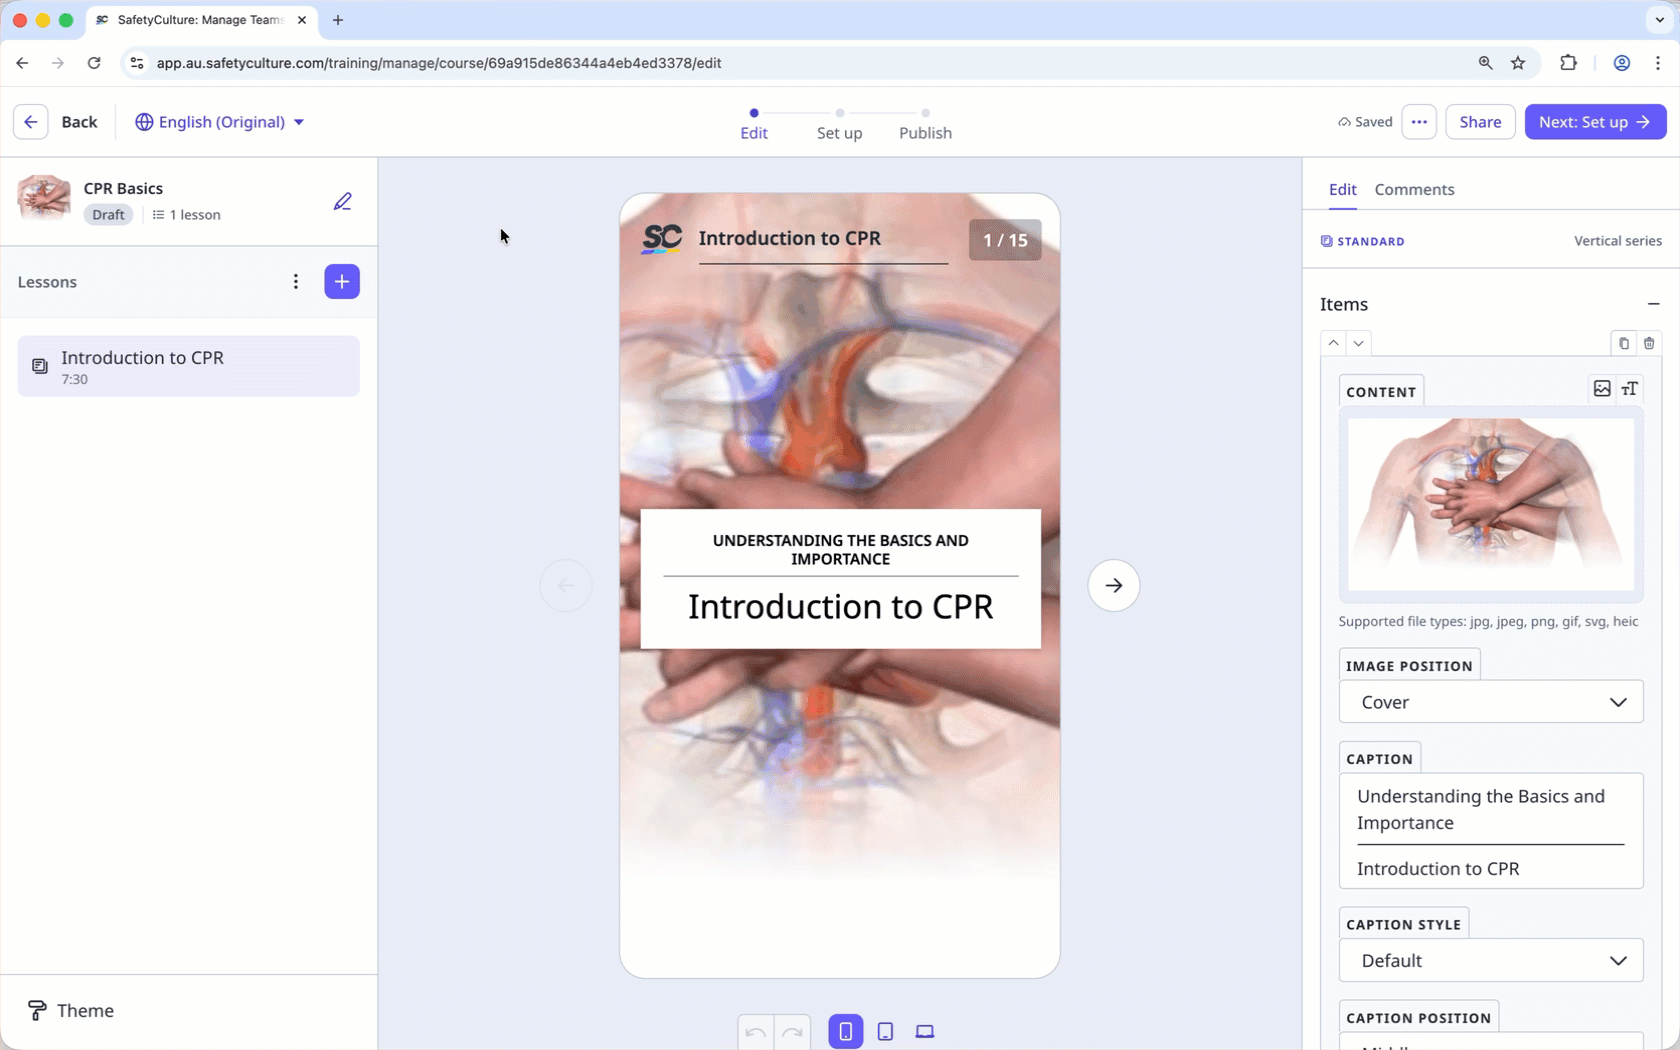
Task: Open the Chrome three-dot menu
Action: coord(1658,63)
